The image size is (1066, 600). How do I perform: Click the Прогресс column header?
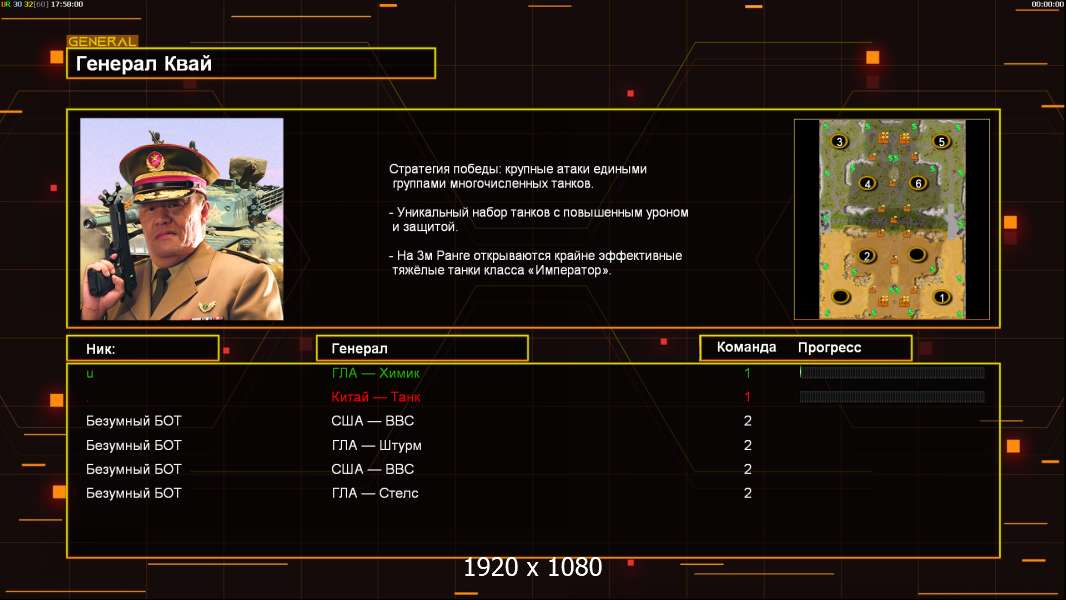[829, 347]
